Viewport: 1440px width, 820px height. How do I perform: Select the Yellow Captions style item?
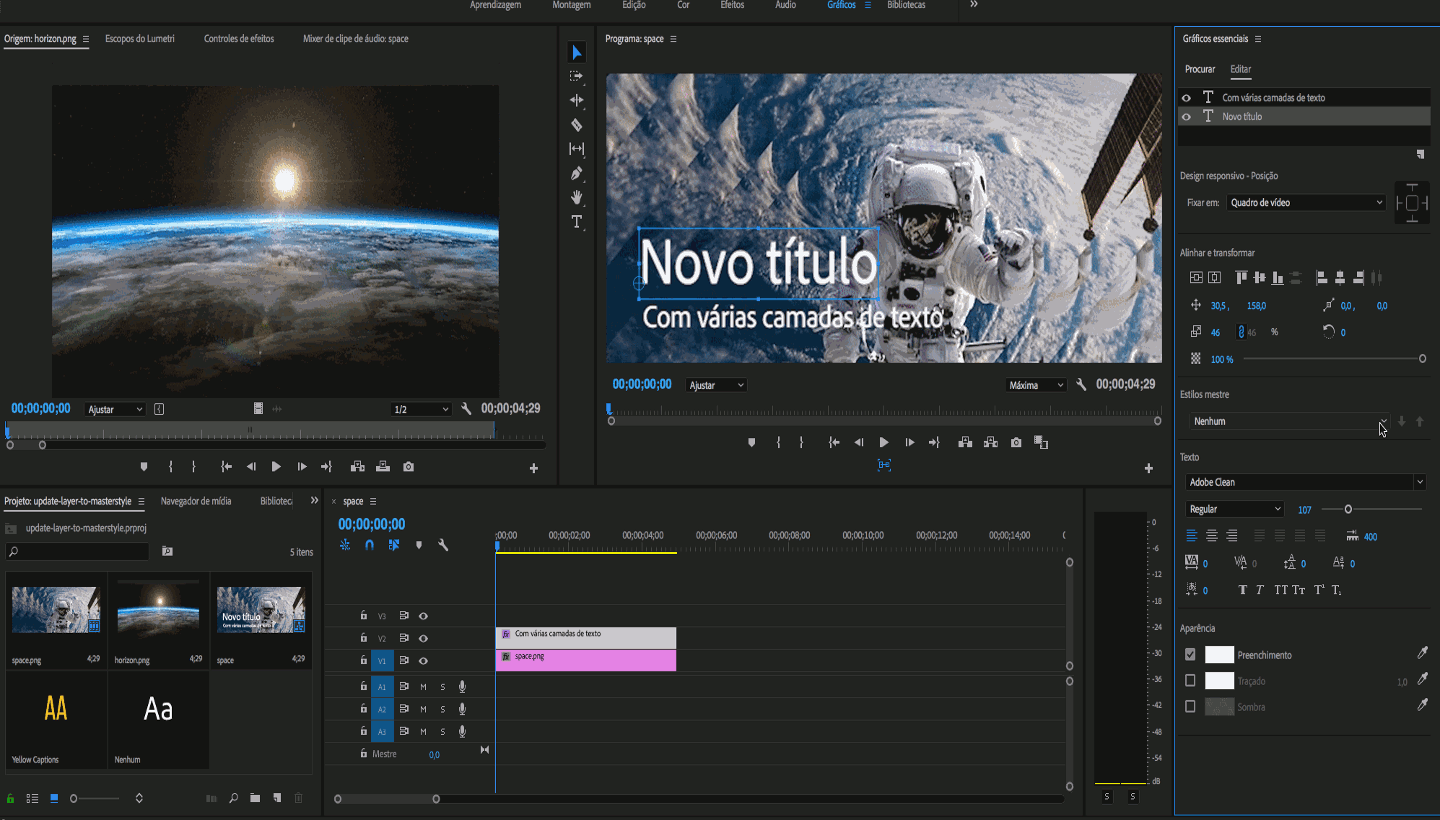pyautogui.click(x=56, y=719)
